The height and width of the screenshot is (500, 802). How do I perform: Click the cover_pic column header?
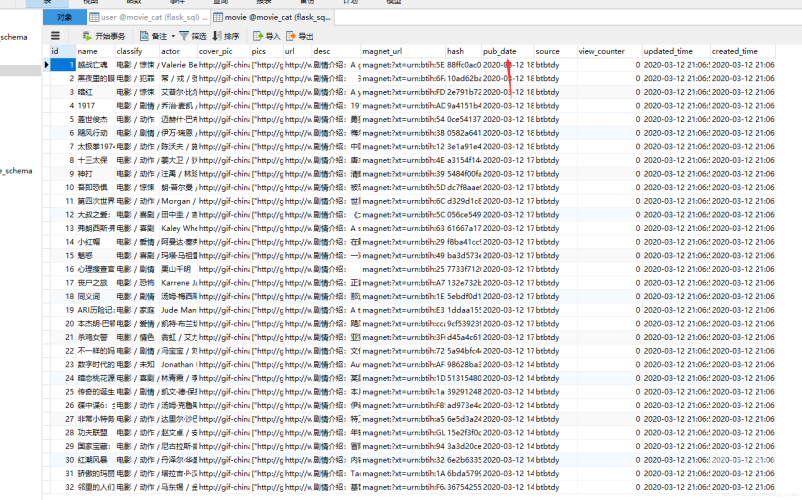(224, 51)
